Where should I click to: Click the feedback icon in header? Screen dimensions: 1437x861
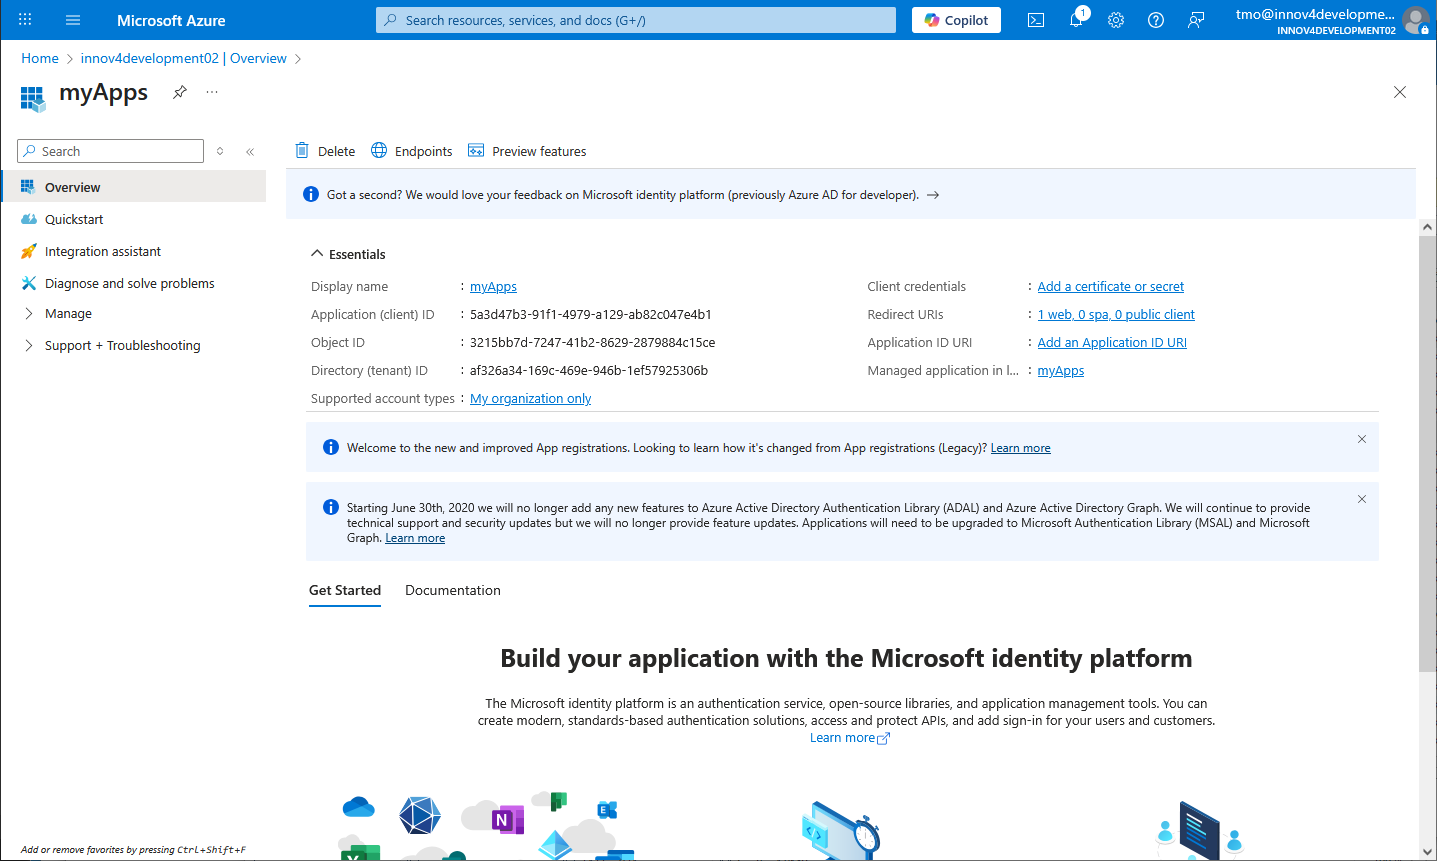click(1196, 20)
